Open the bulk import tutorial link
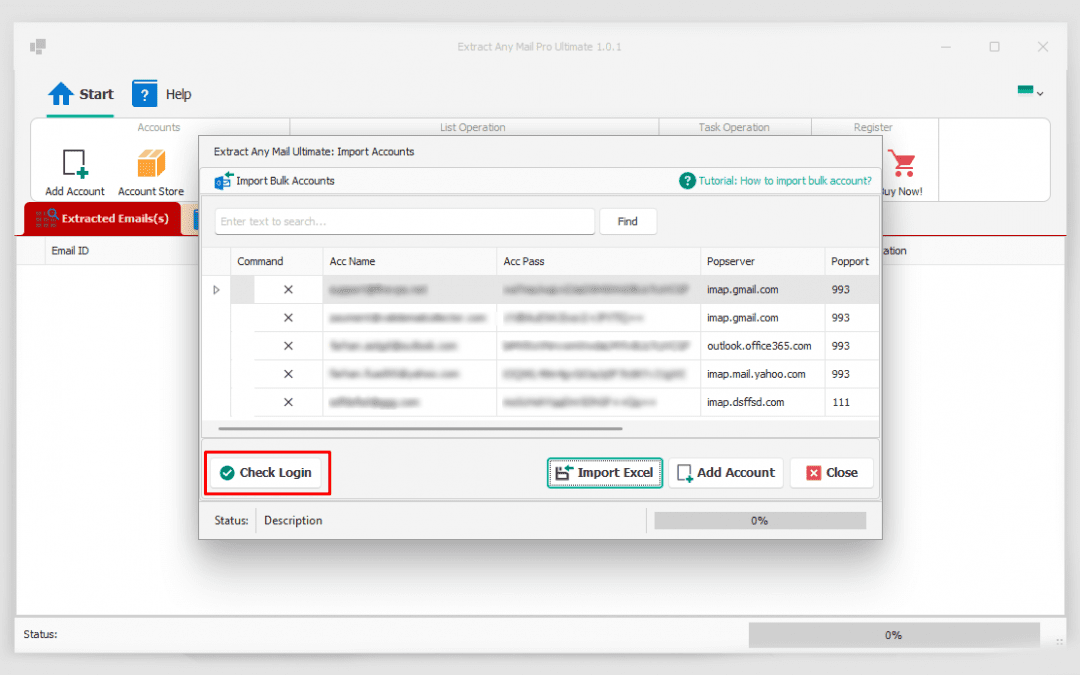1080x675 pixels. pyautogui.click(x=785, y=181)
